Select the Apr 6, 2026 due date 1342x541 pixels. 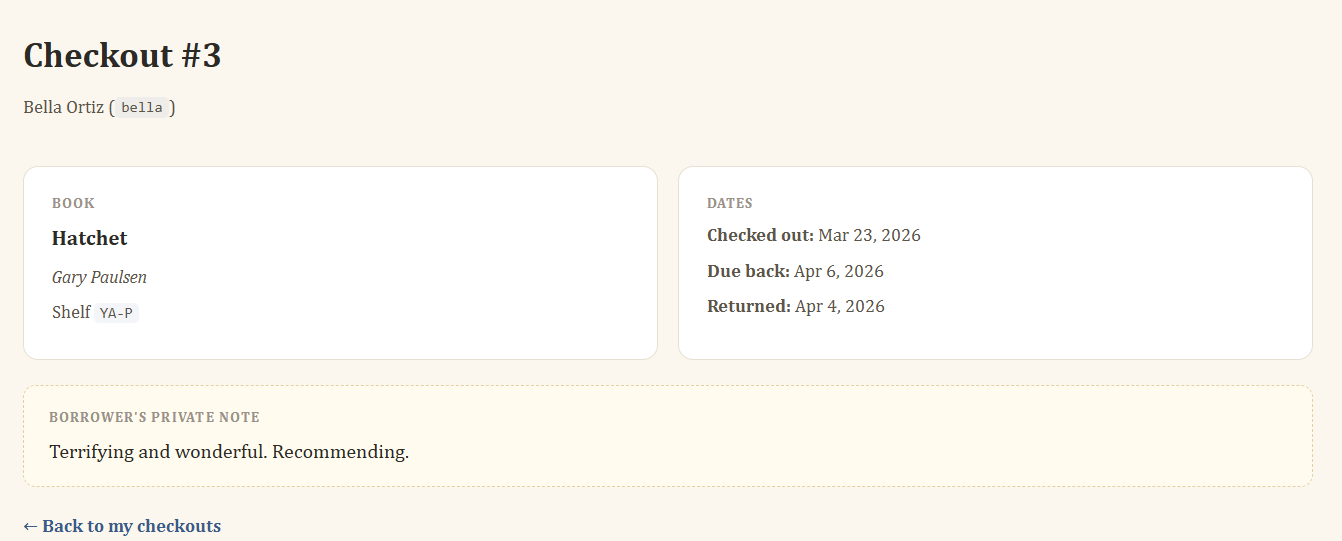[x=839, y=271]
